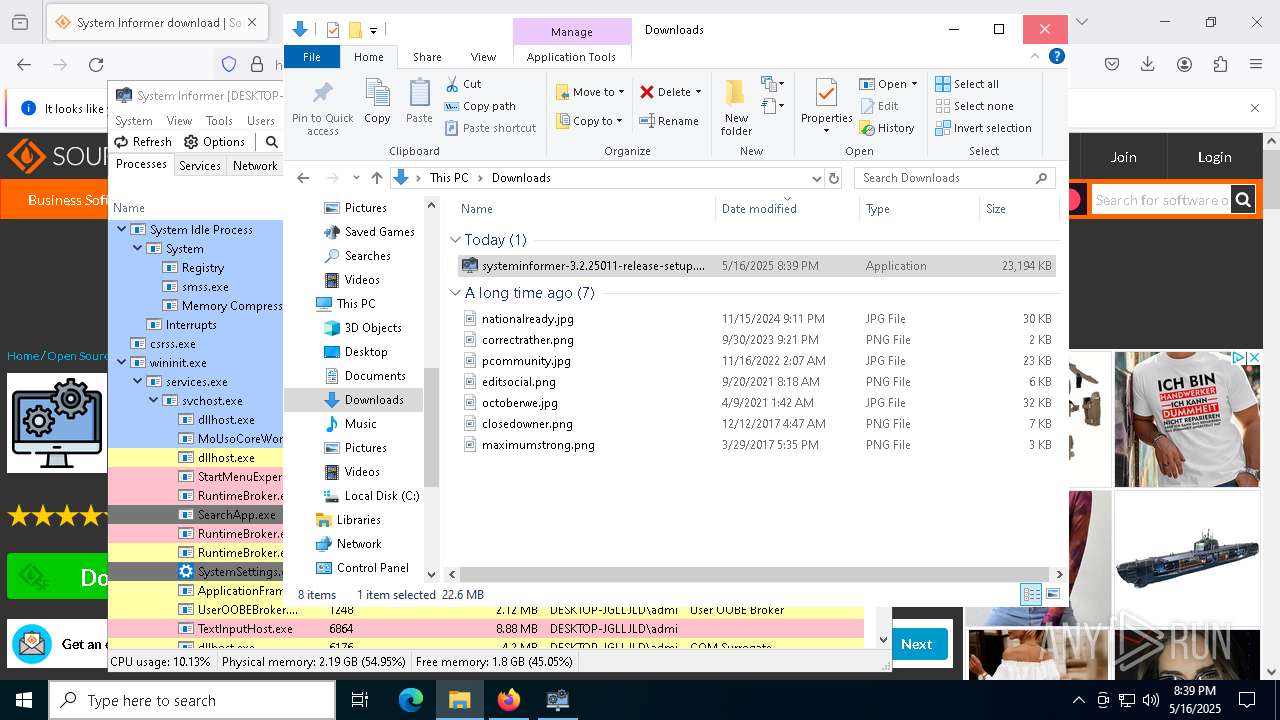Open Firefox downloads panel icon
1280x720 pixels.
(x=1148, y=64)
